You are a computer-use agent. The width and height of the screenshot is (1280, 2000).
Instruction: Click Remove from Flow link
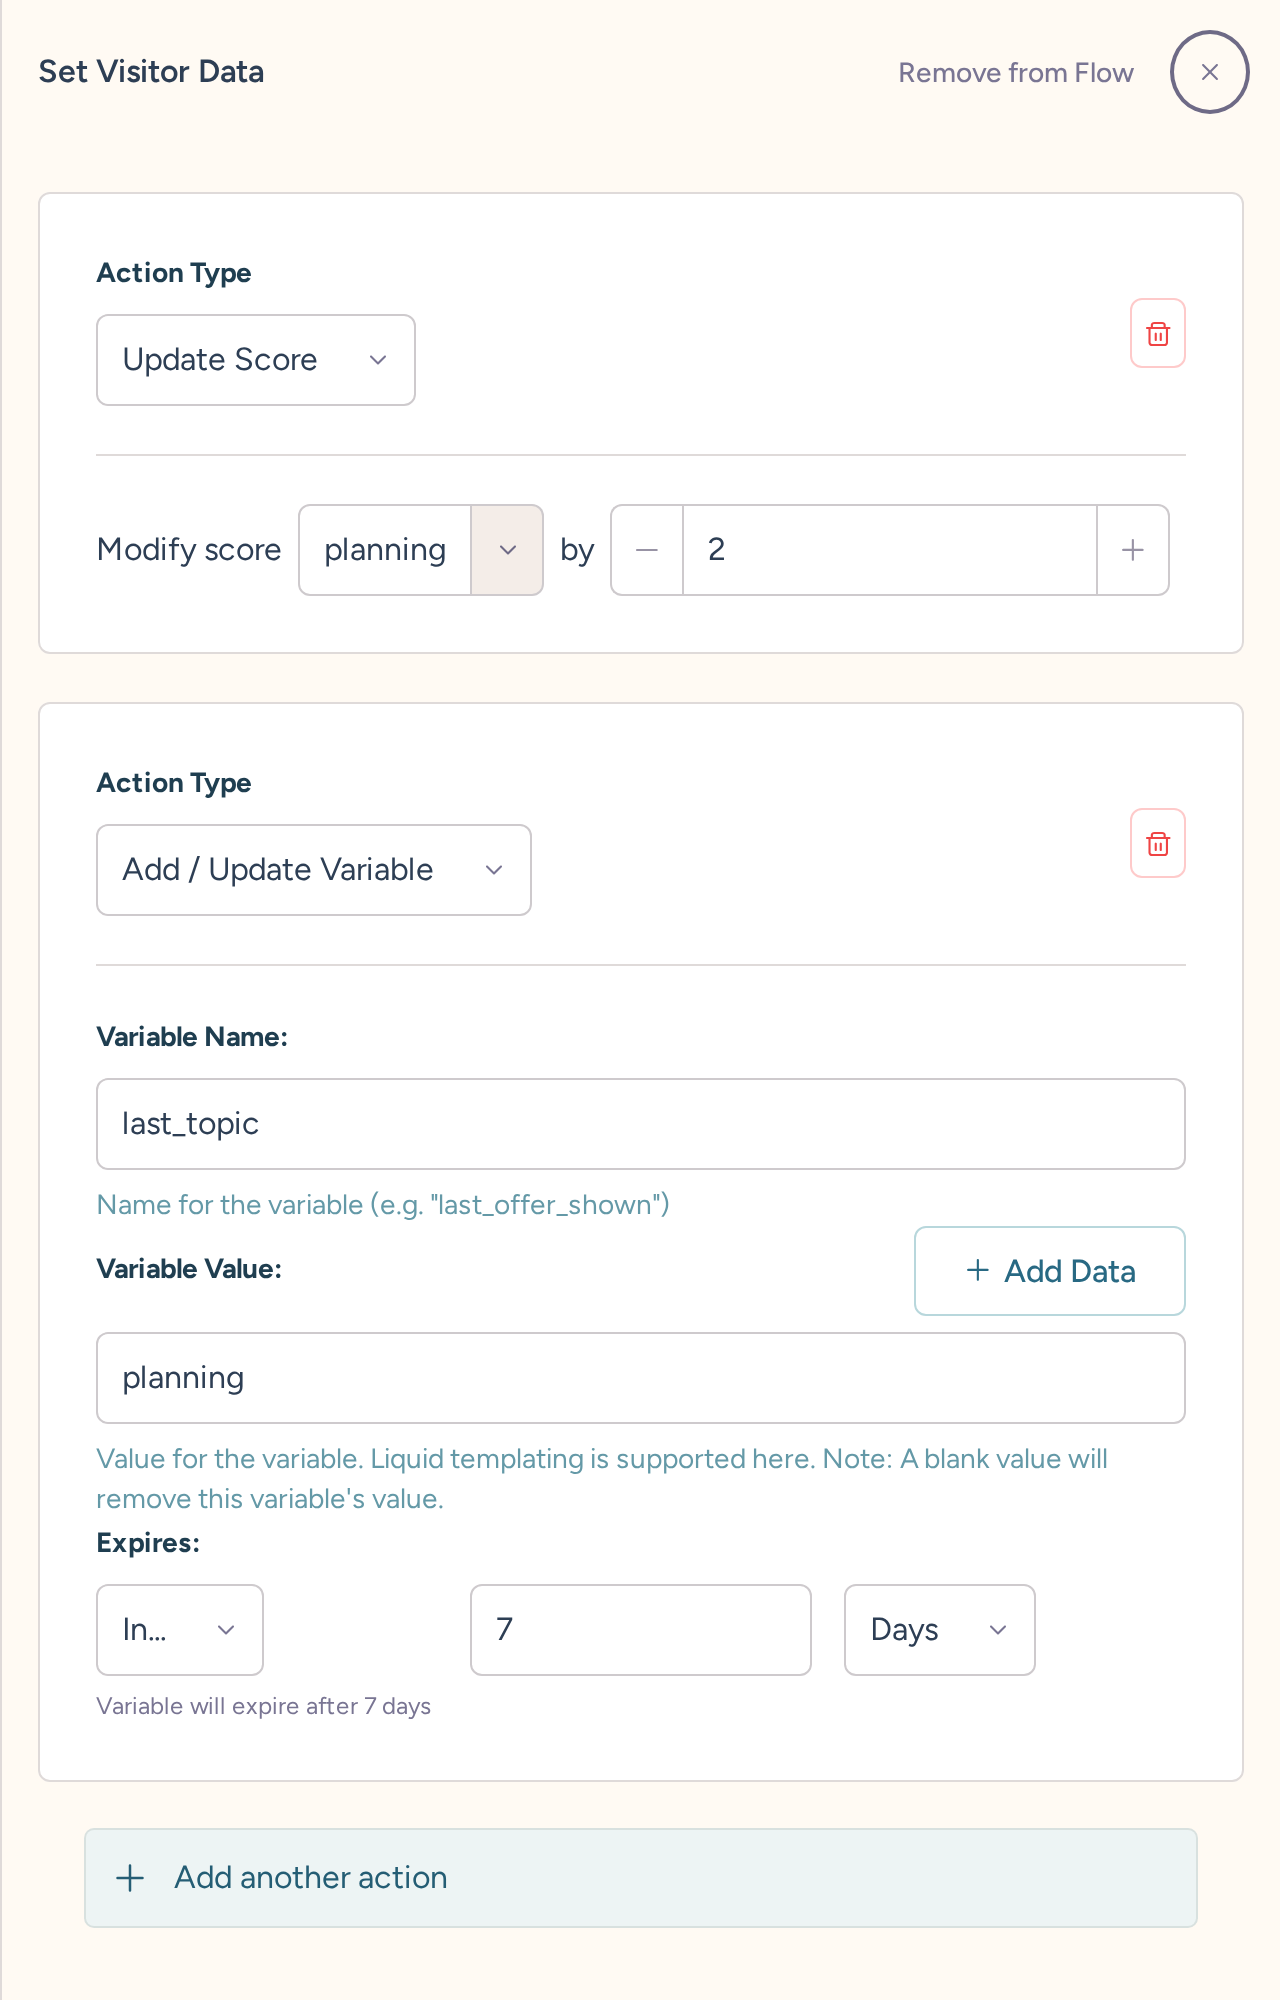[x=1016, y=73]
